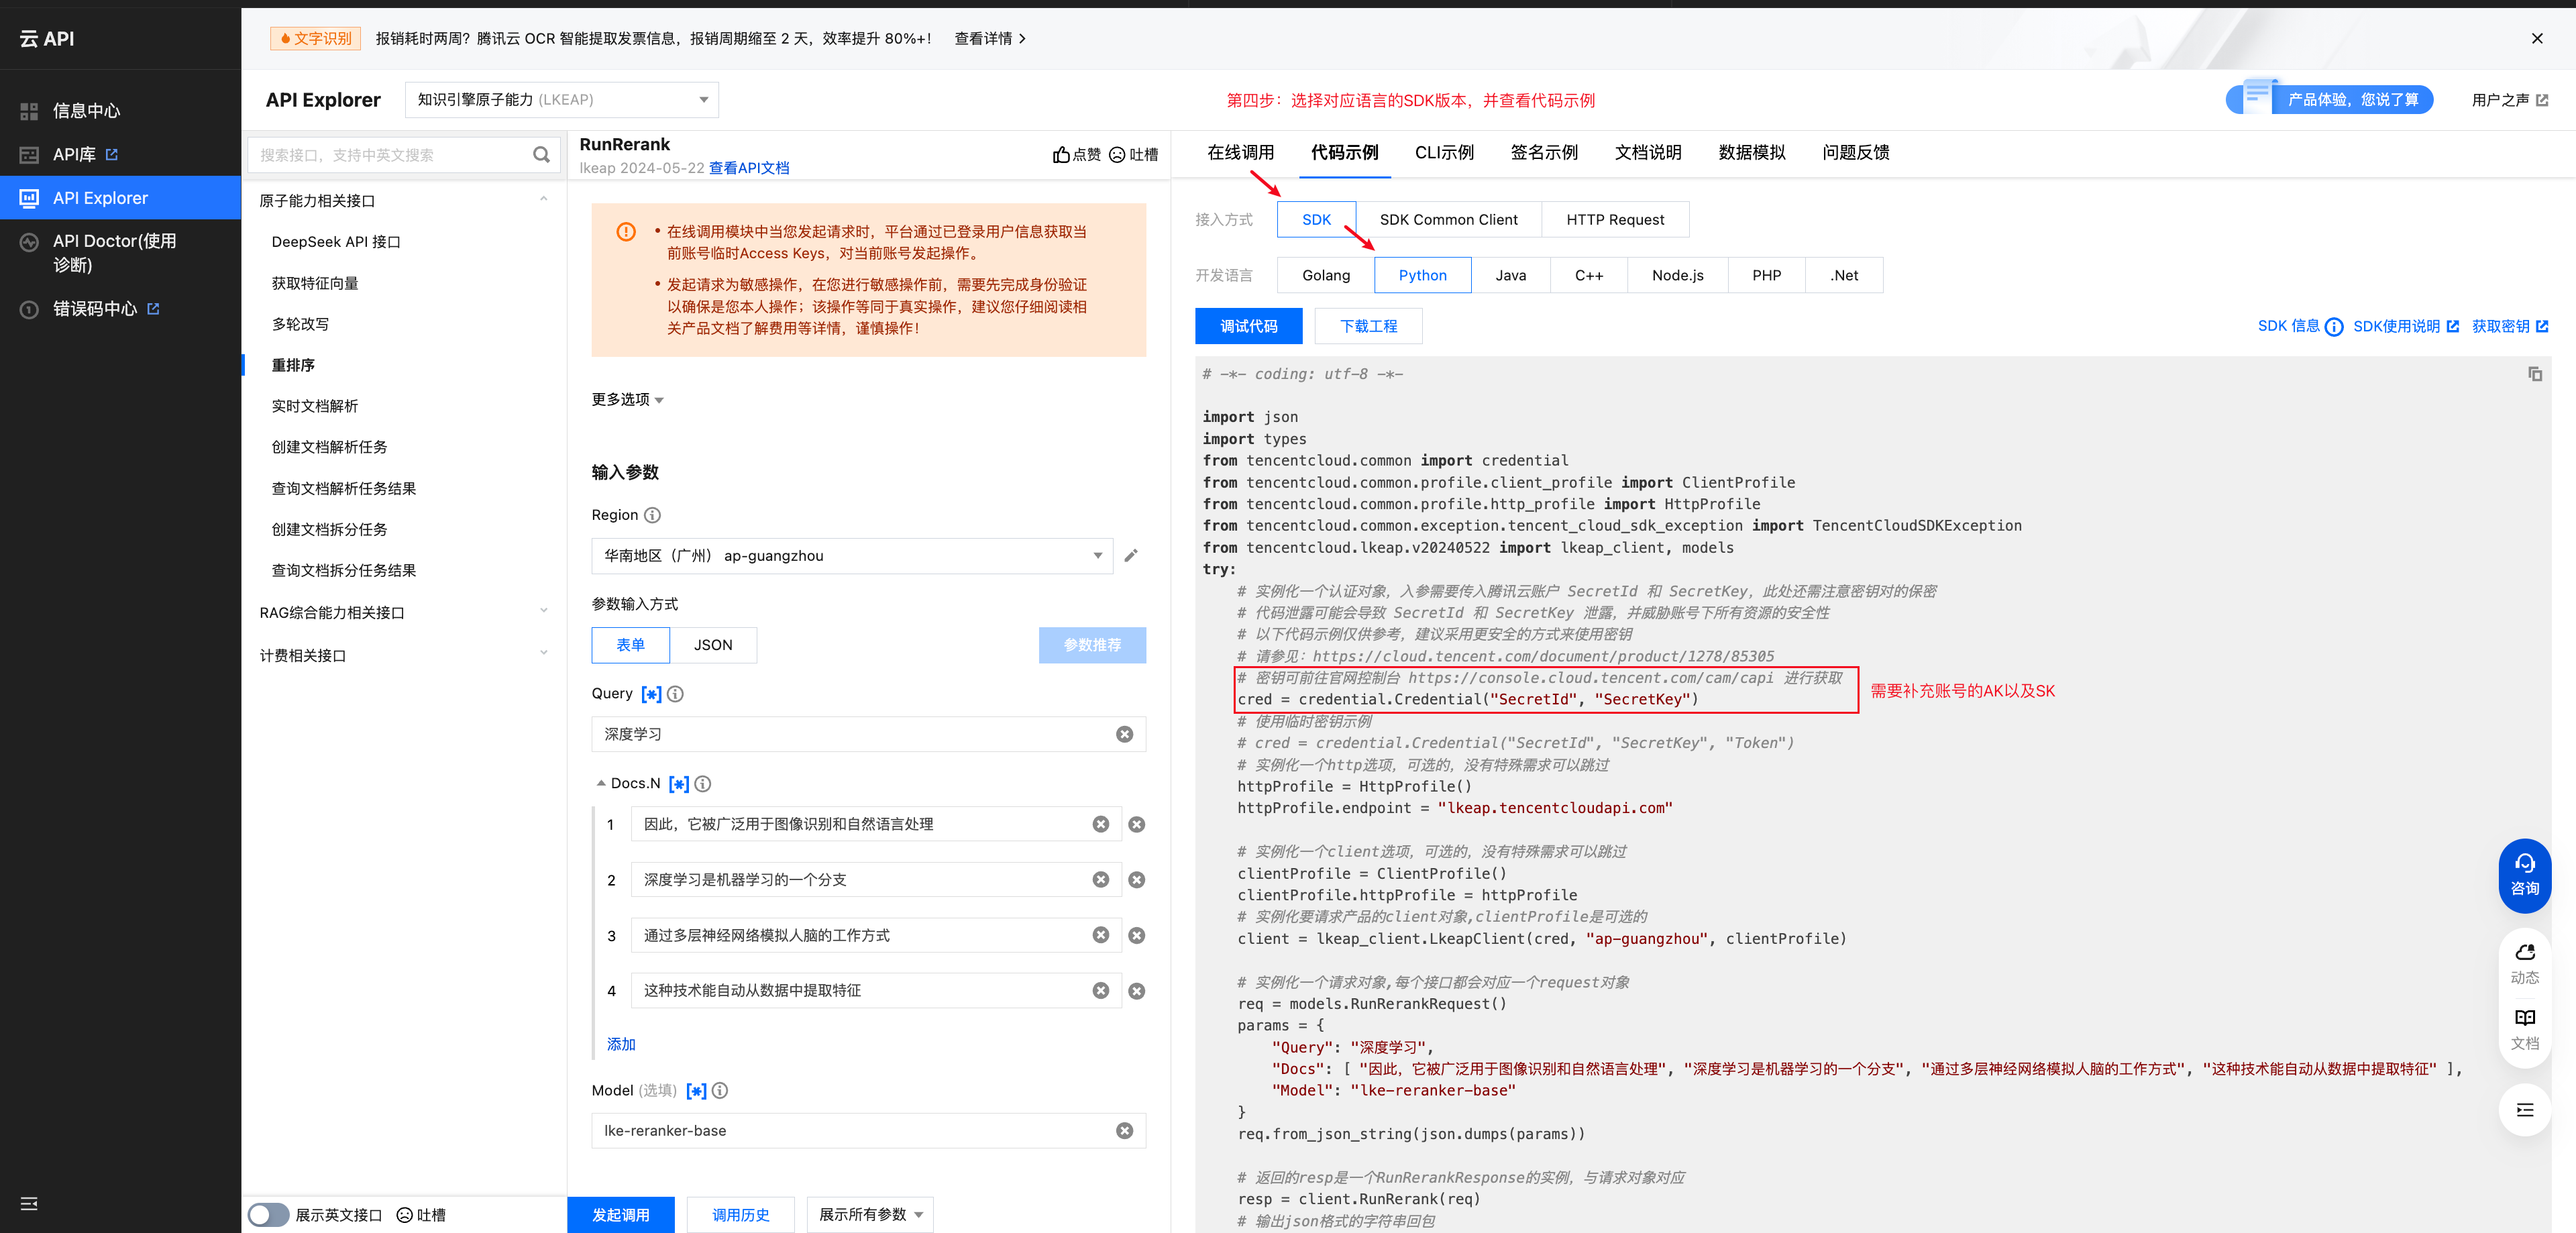Image resolution: width=2576 pixels, height=1233 pixels.
Task: Select JSON parameter input mode
Action: pos(713,645)
